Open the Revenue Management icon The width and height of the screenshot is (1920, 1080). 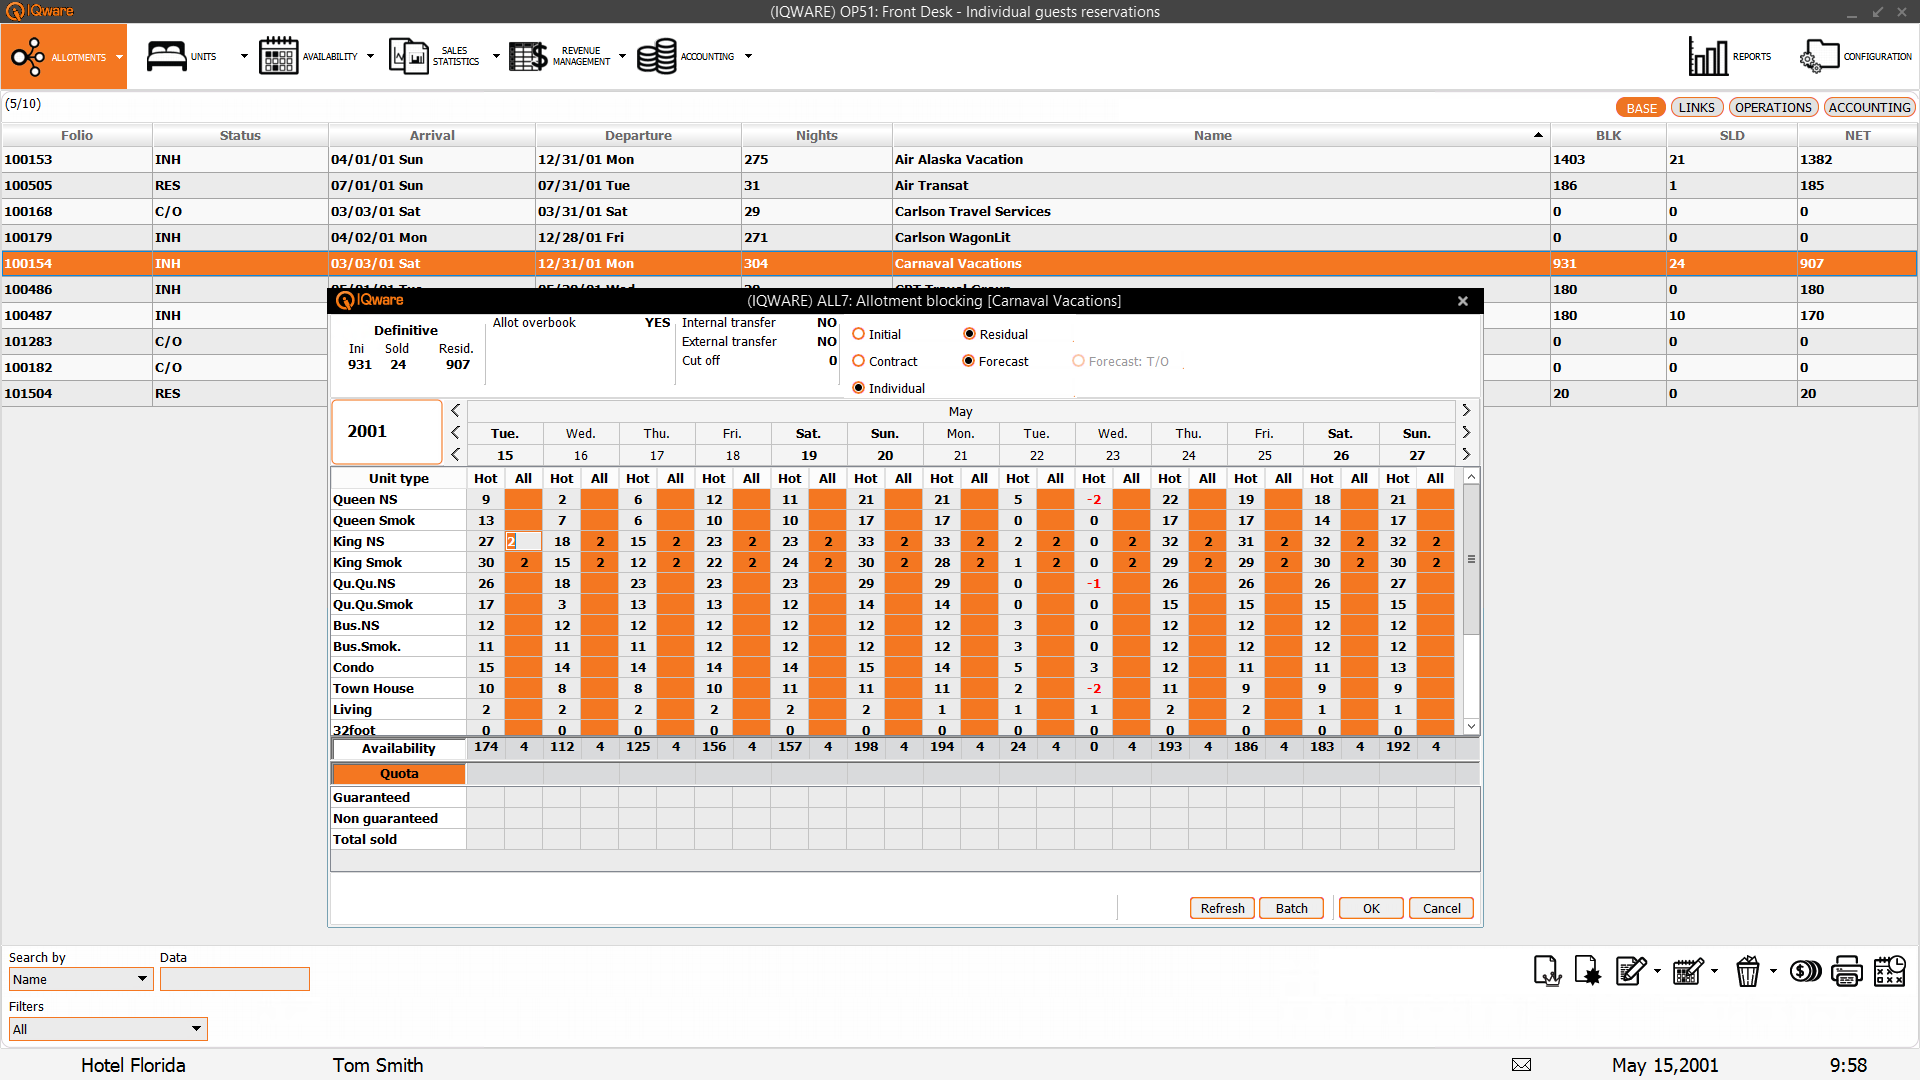click(528, 56)
